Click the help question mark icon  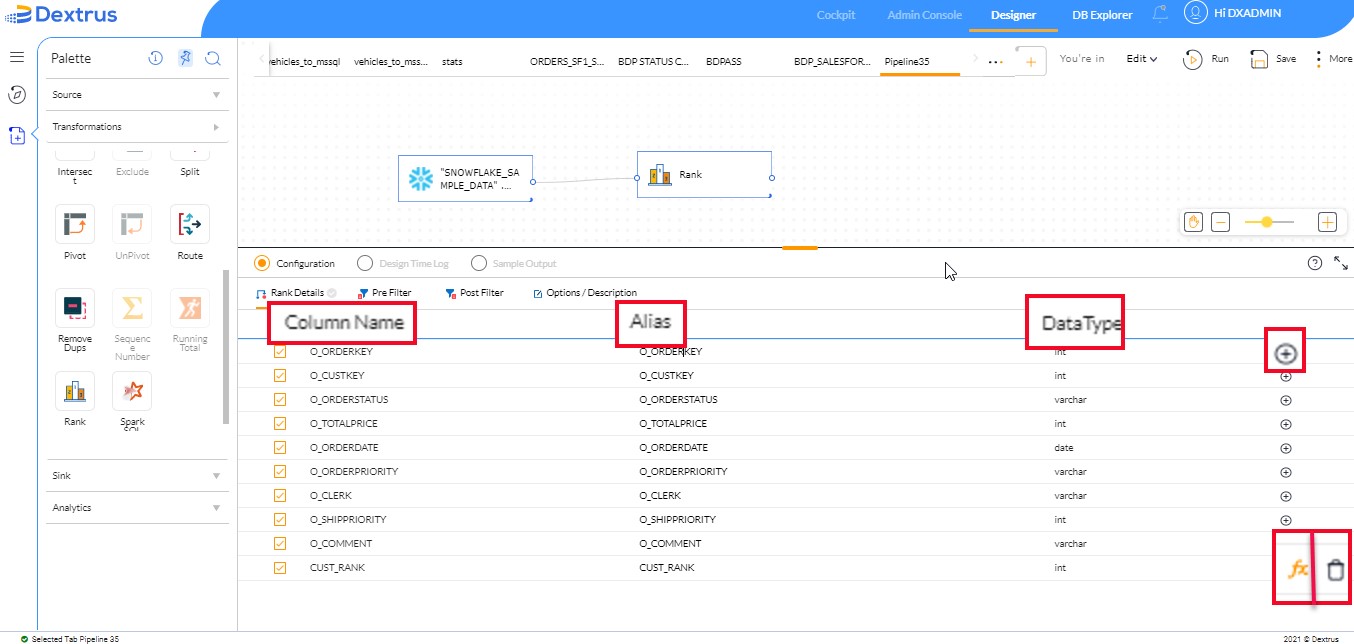pyautogui.click(x=1315, y=263)
